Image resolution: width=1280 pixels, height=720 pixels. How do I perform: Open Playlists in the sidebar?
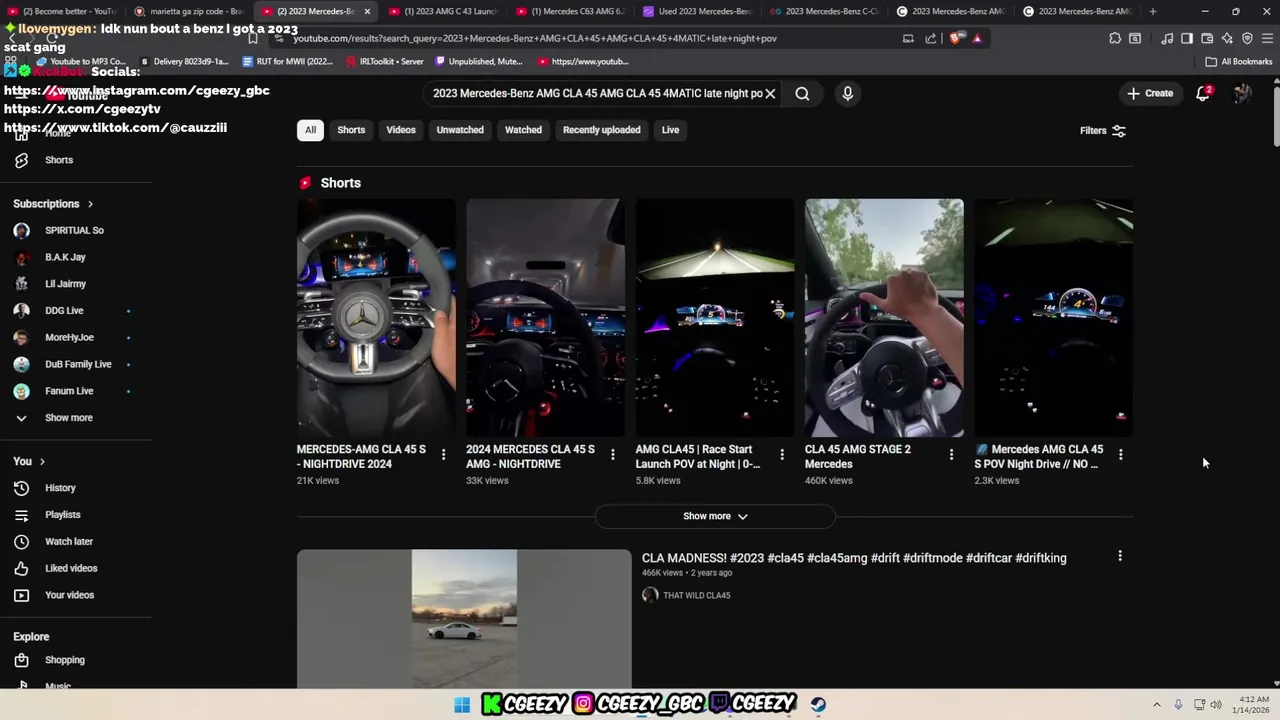(x=62, y=515)
